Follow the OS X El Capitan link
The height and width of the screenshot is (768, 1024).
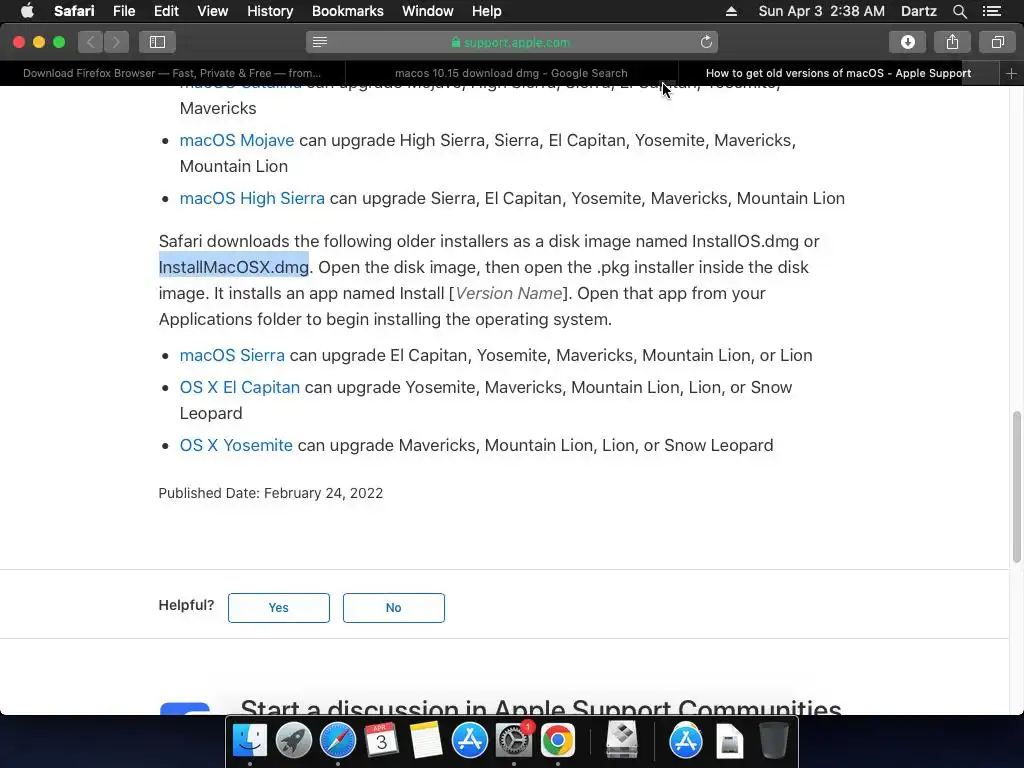(x=240, y=387)
